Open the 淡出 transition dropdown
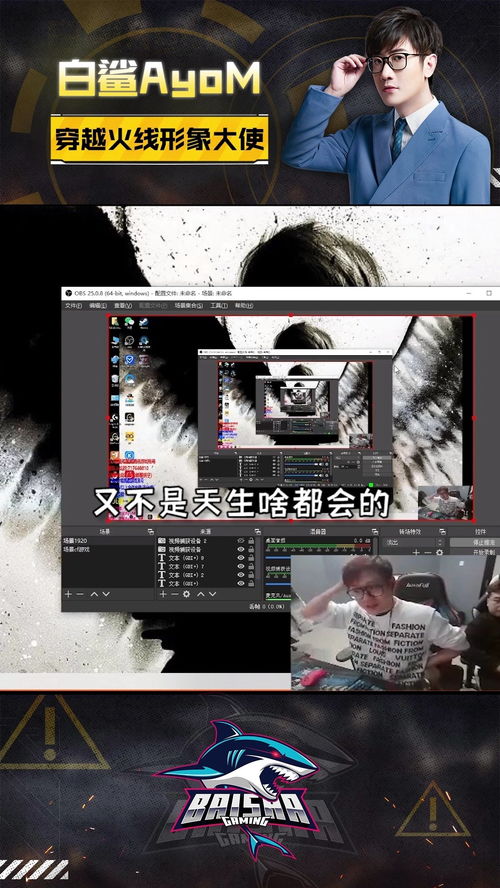This screenshot has width=500, height=888. pos(414,542)
